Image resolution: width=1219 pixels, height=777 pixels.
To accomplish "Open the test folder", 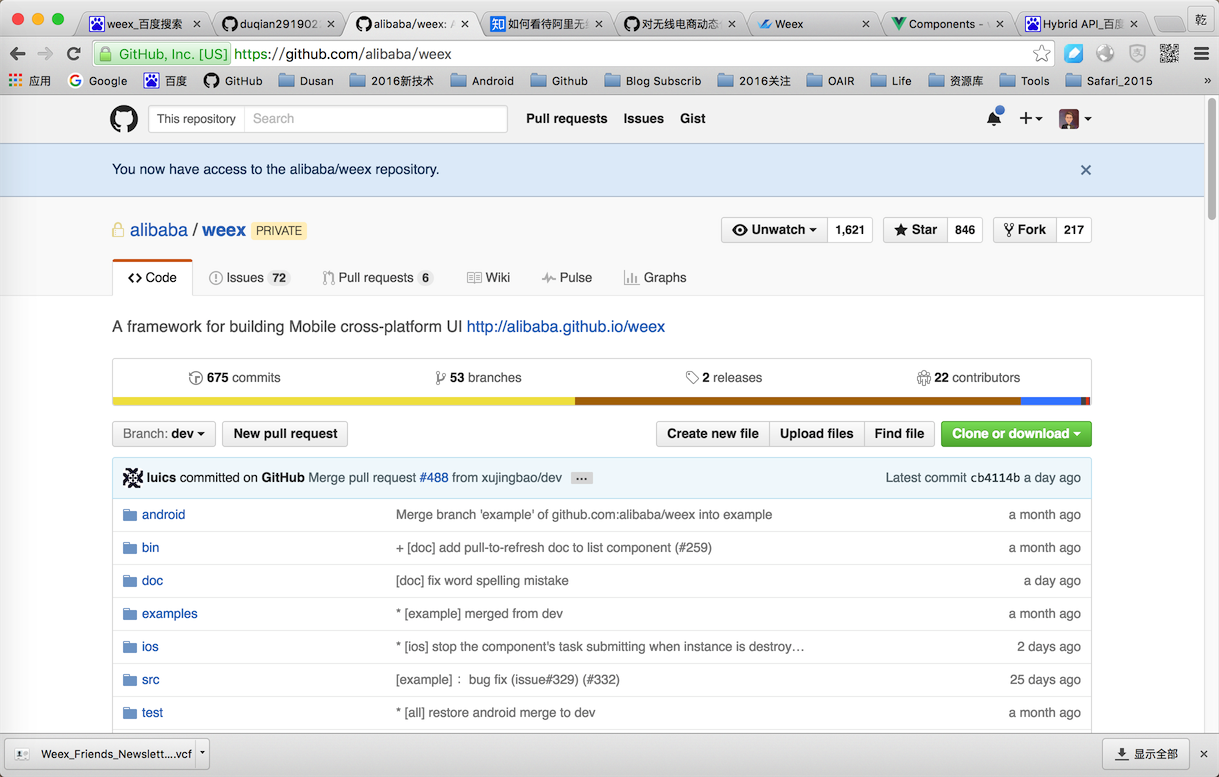I will tap(152, 713).
